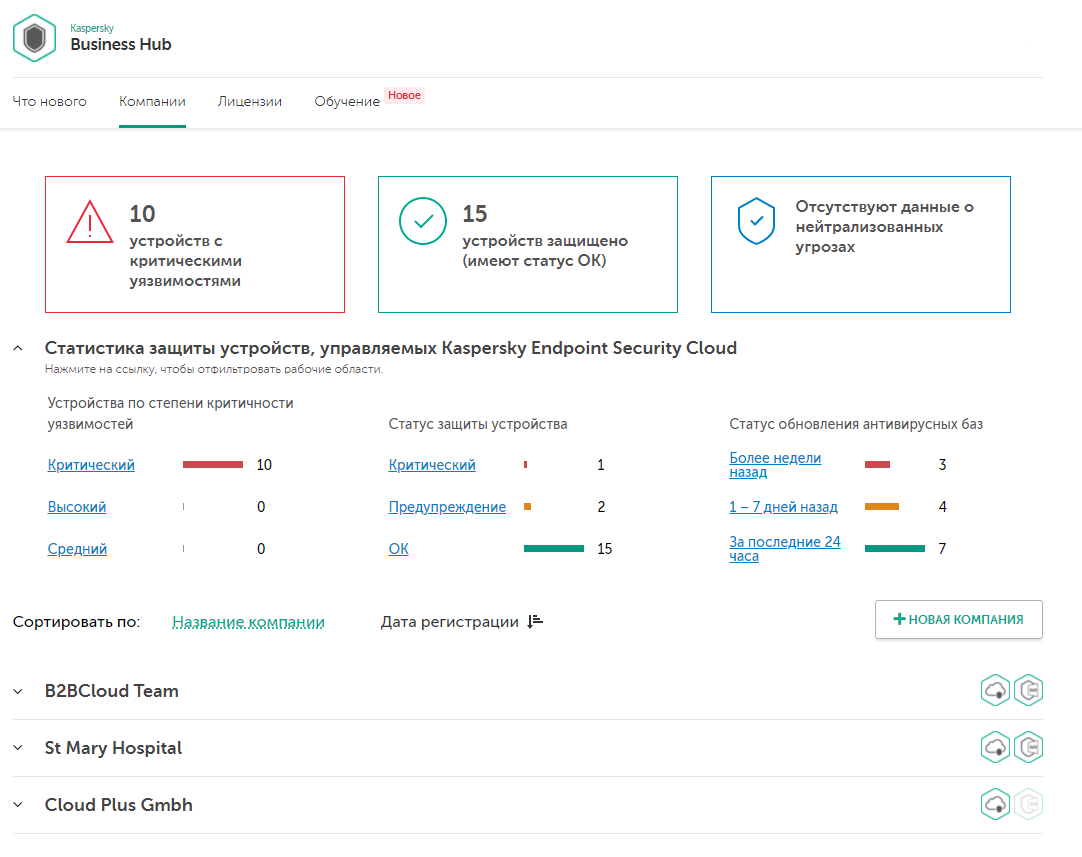
Task: Click the Kaspersky Business Hub logo
Action: click(x=34, y=38)
